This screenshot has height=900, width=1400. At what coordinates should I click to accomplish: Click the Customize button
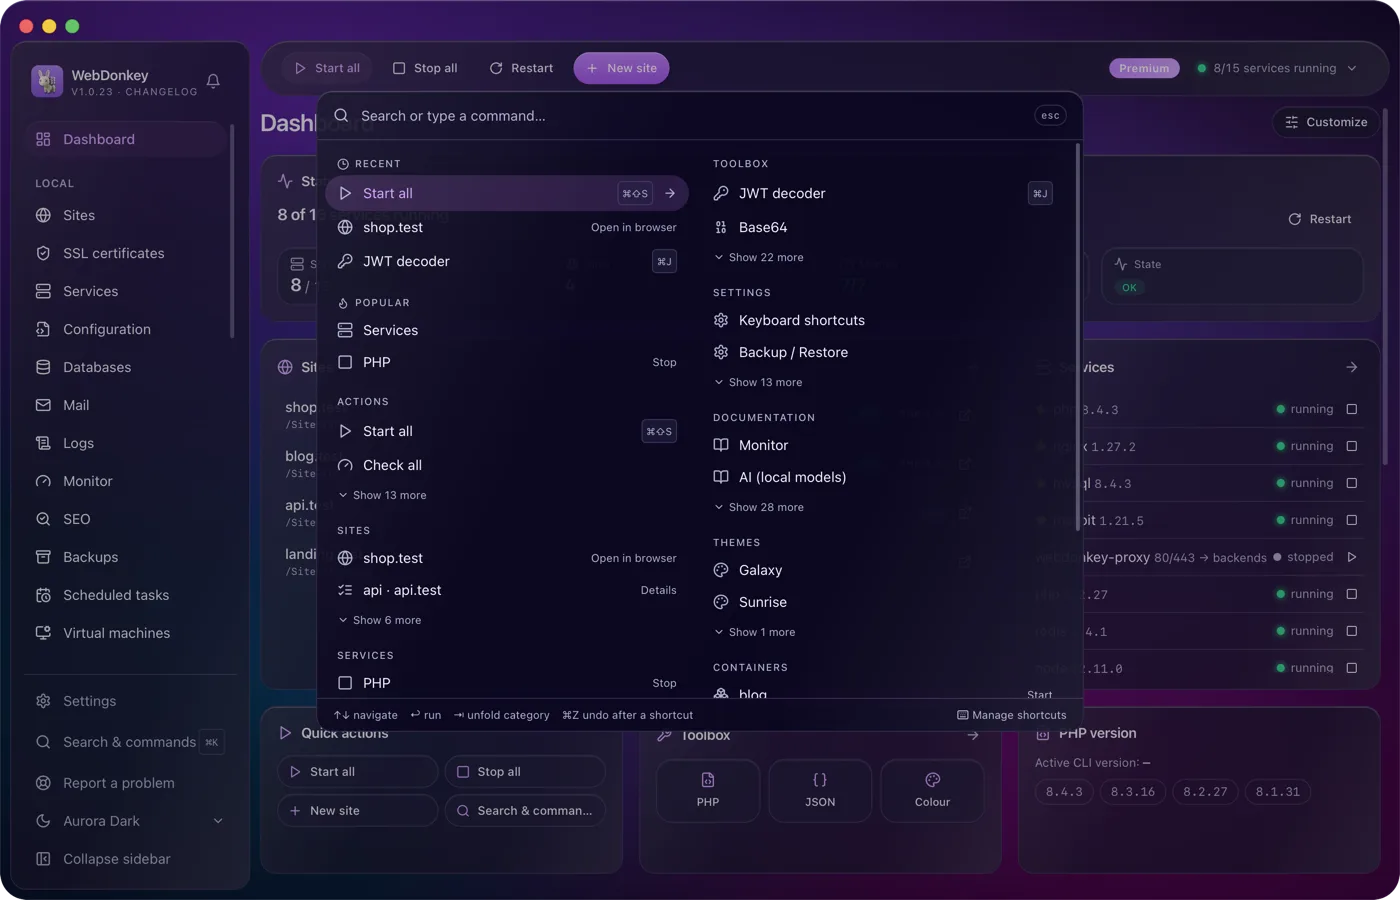1326,122
